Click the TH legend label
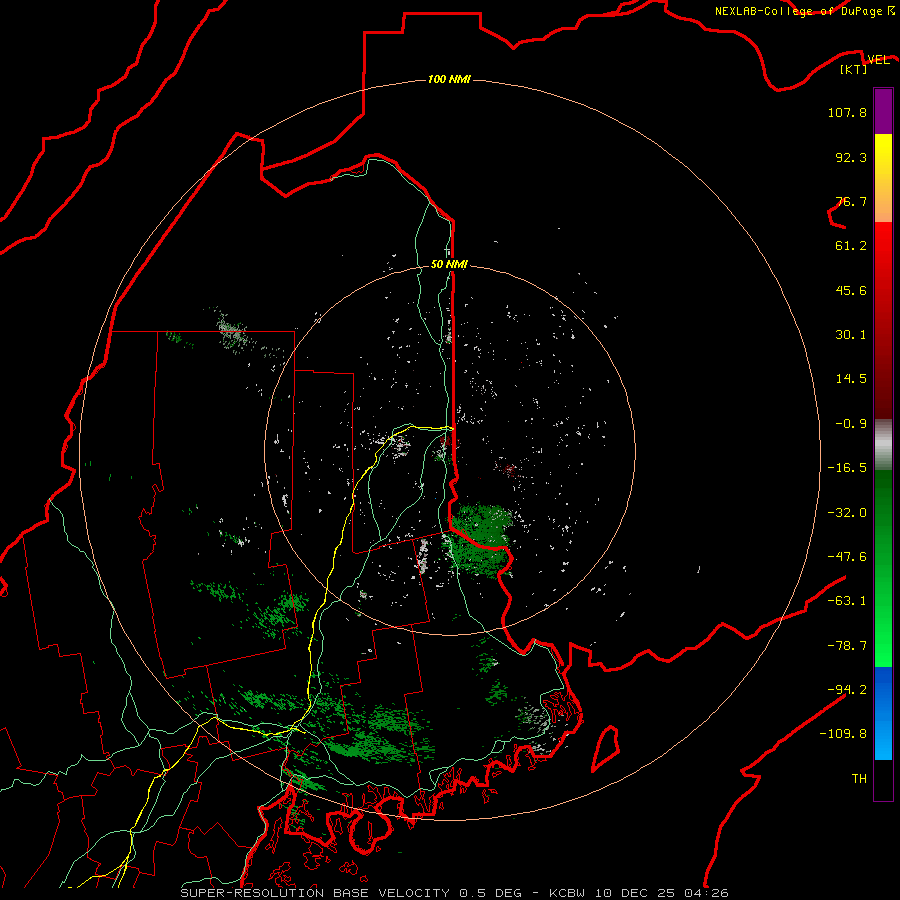900x900 pixels. tap(859, 778)
